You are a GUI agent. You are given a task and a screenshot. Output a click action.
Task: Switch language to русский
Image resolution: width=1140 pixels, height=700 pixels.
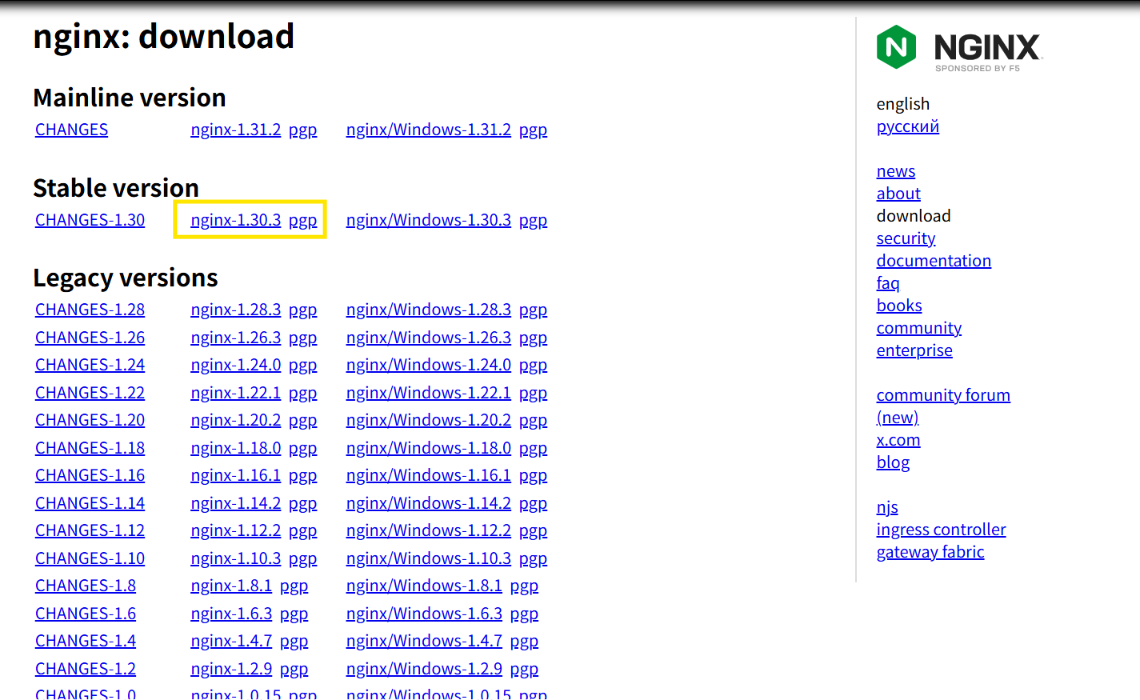pos(907,126)
